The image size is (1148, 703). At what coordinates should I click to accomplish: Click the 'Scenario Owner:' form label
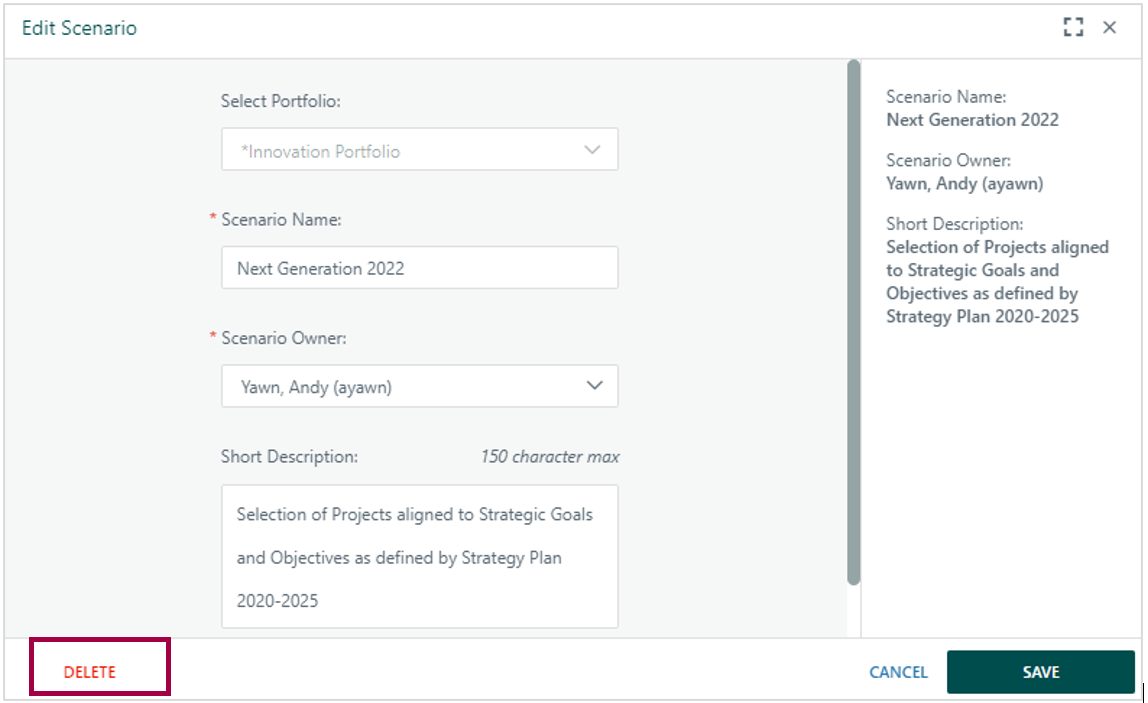point(283,338)
